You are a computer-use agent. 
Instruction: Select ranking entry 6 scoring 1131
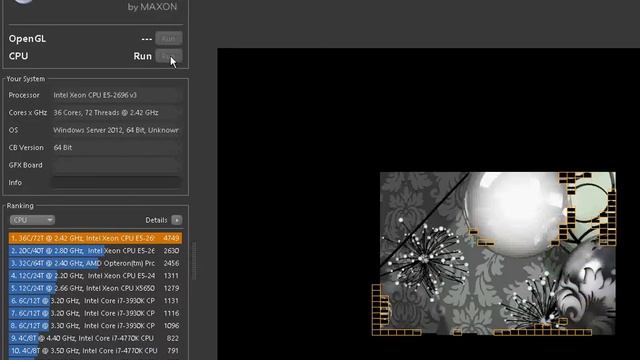coord(95,301)
